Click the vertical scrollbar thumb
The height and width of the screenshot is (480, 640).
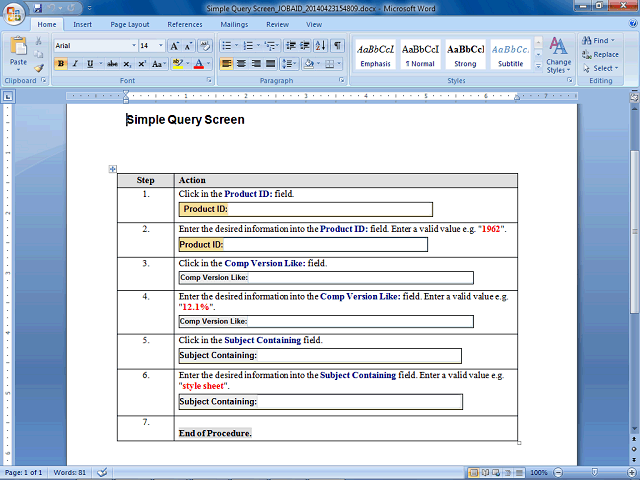(634, 232)
